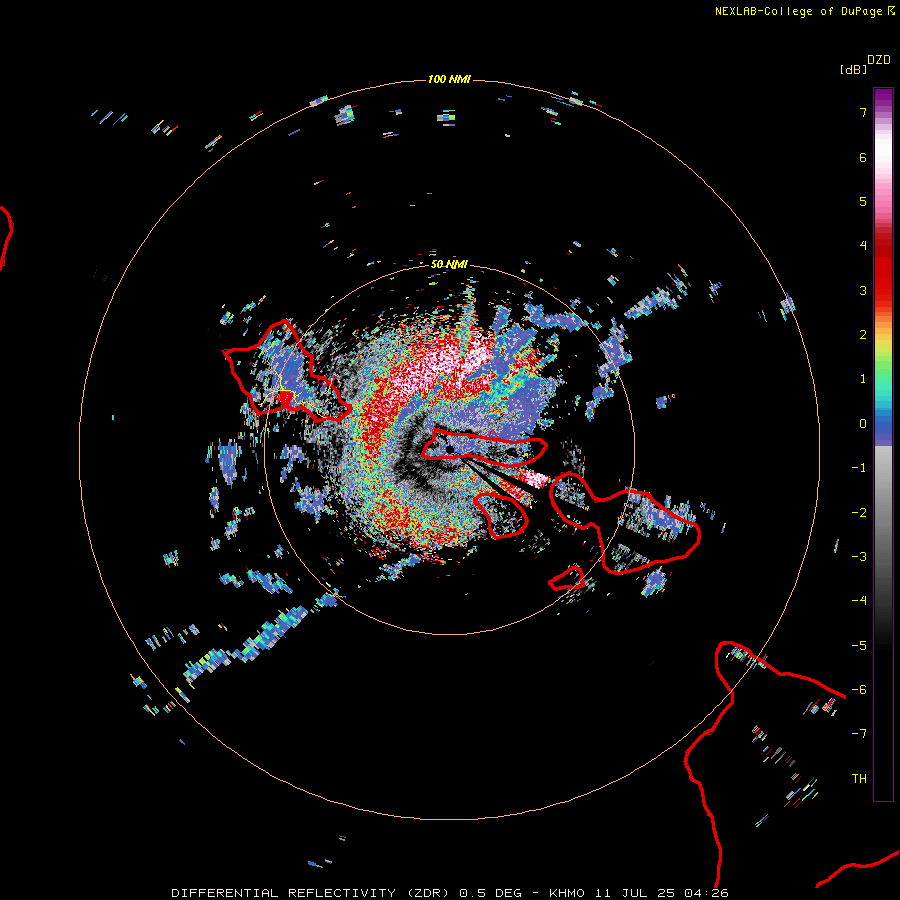Viewport: 900px width, 900px height.
Task: Click the -5 value on the dB scale
Action: pos(859,646)
